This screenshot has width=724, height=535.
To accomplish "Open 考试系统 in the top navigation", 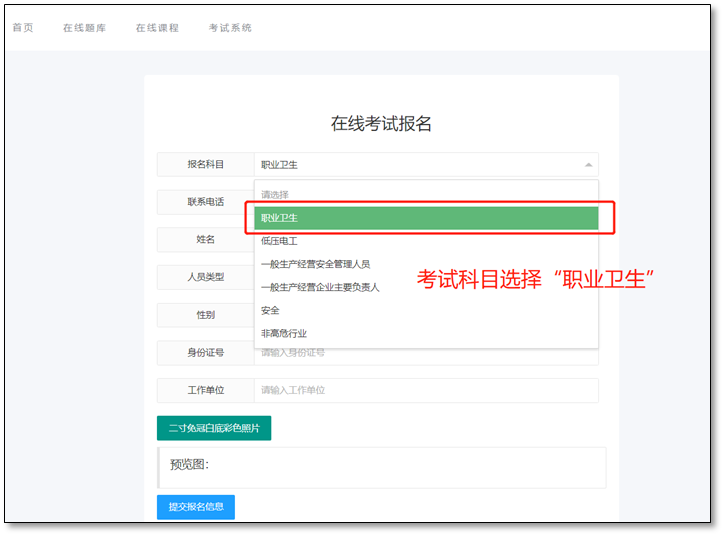I will tap(230, 28).
